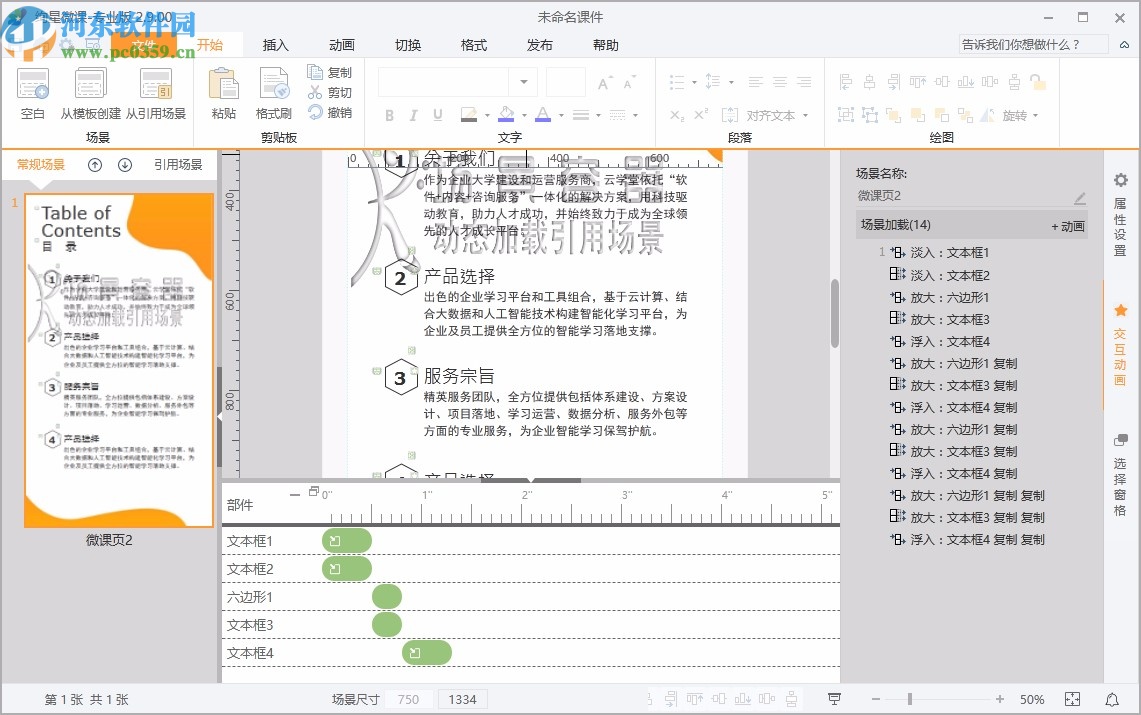Expand the 旋转 rotate dropdown
Image resolution: width=1141 pixels, height=715 pixels.
click(1035, 116)
